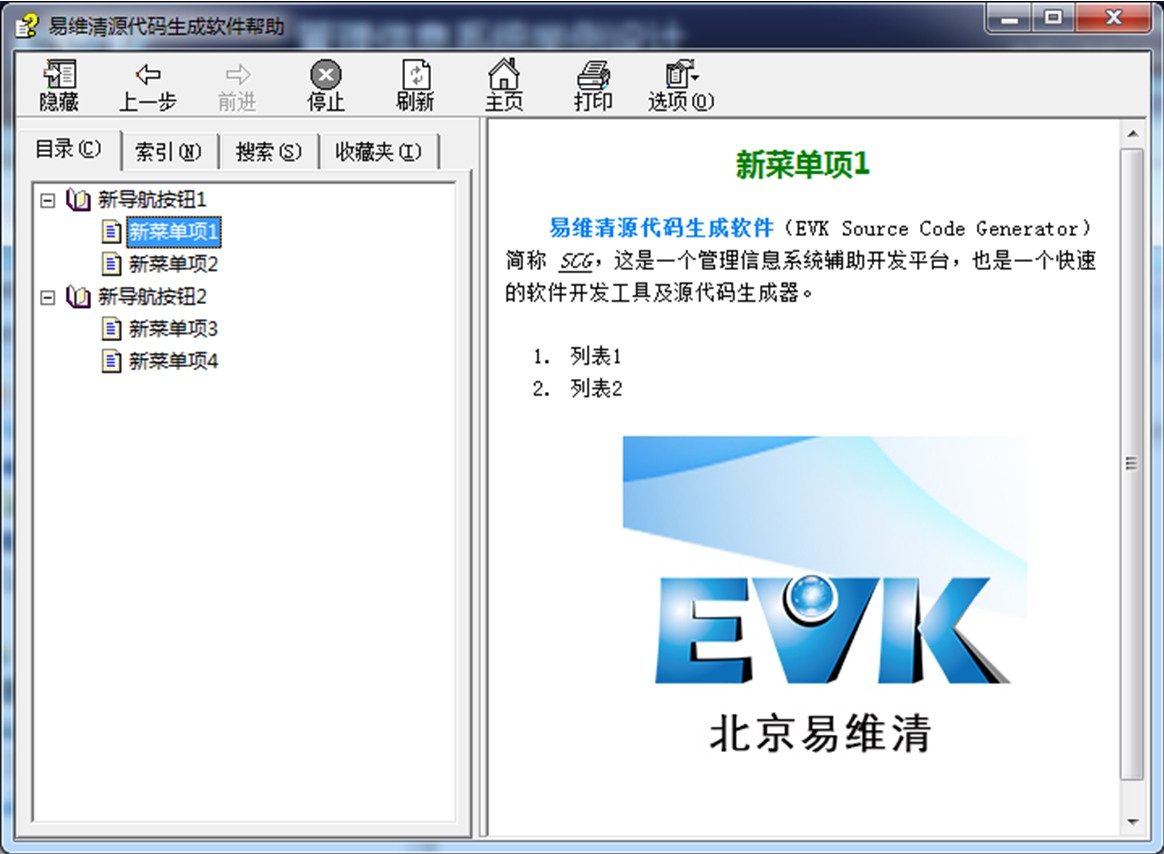Click the underlined SCG abbreviation
The width and height of the screenshot is (1164, 854).
coord(577,261)
